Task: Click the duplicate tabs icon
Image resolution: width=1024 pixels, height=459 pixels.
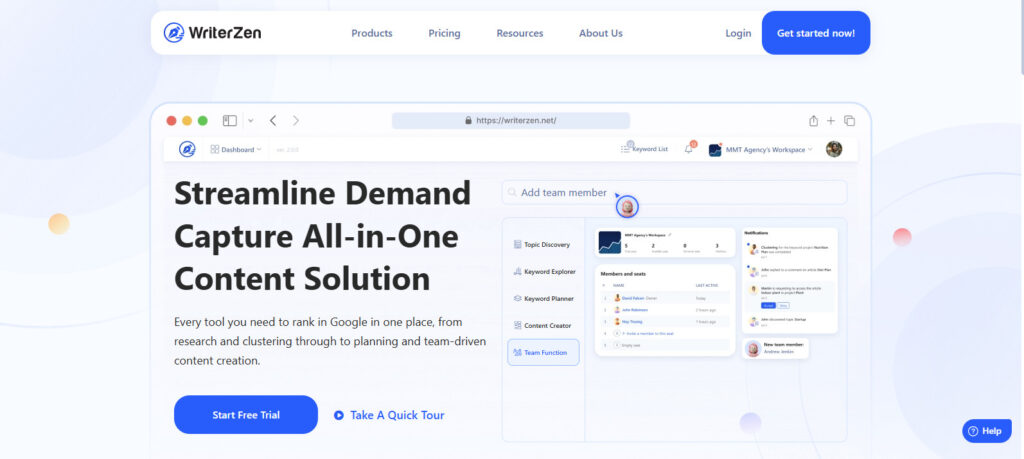Action: click(849, 121)
